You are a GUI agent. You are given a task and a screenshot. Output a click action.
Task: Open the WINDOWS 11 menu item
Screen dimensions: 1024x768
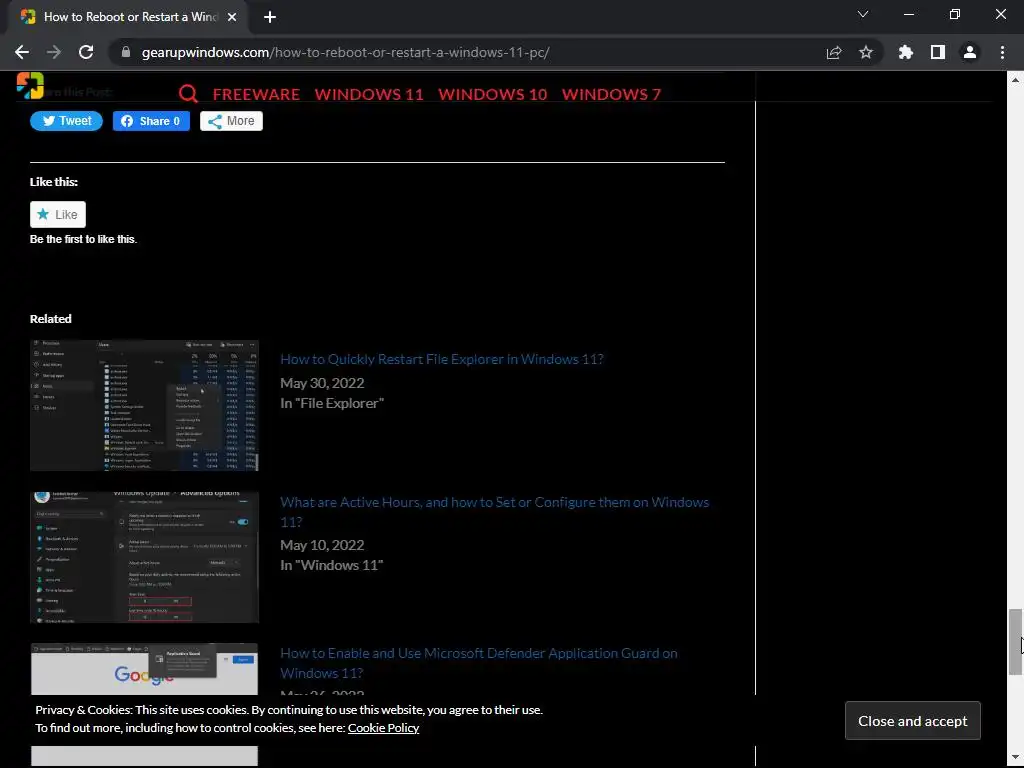[369, 94]
